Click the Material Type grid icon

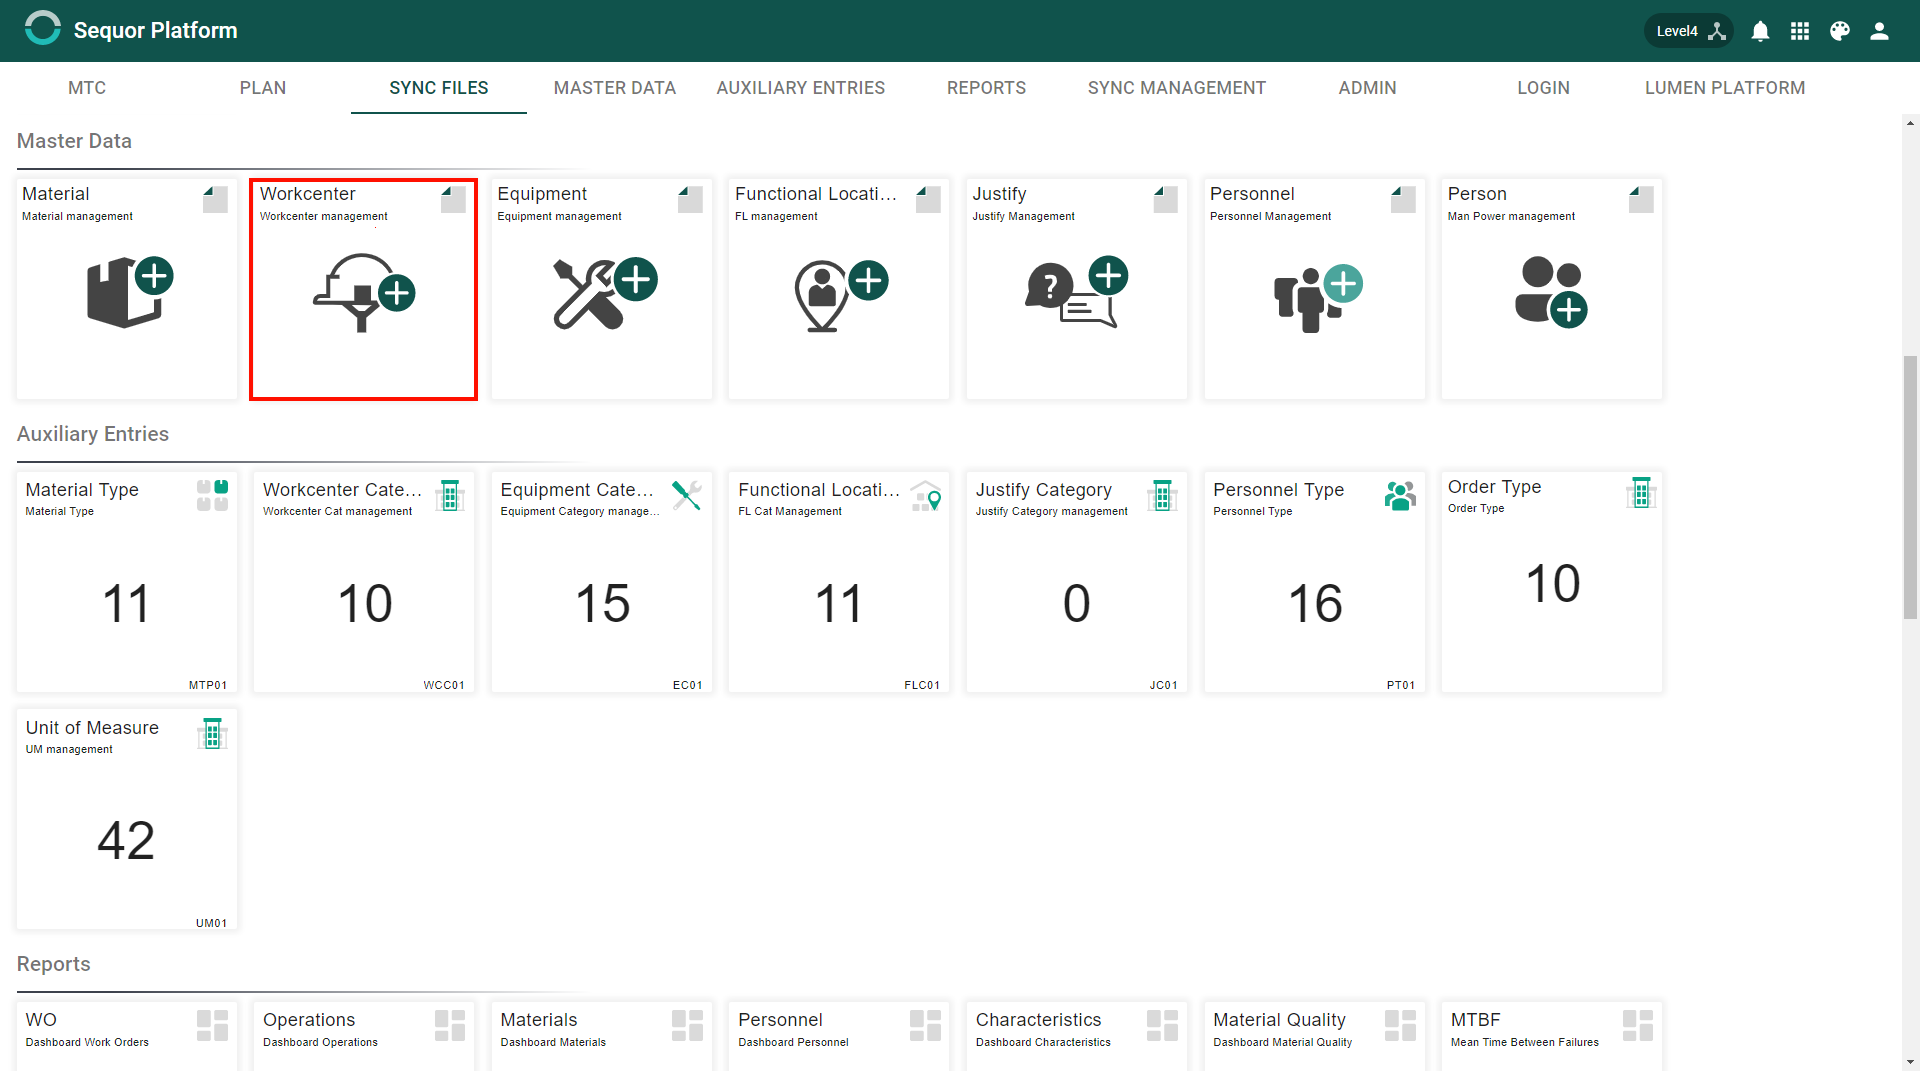[212, 495]
